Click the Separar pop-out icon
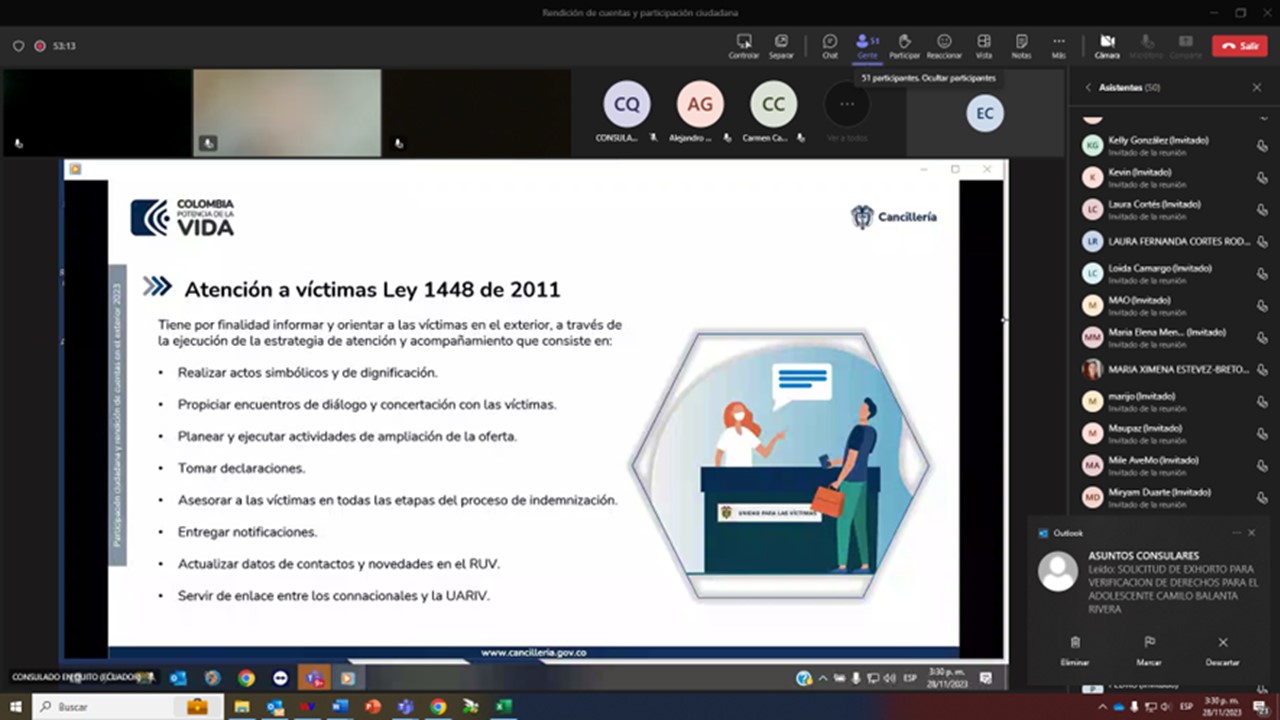Screen dimensions: 1280x720 click(781, 46)
